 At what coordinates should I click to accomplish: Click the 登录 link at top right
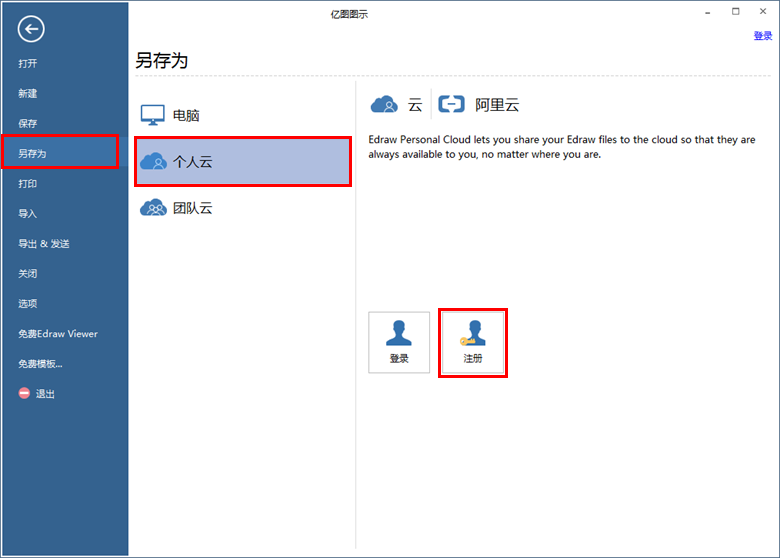[x=763, y=36]
